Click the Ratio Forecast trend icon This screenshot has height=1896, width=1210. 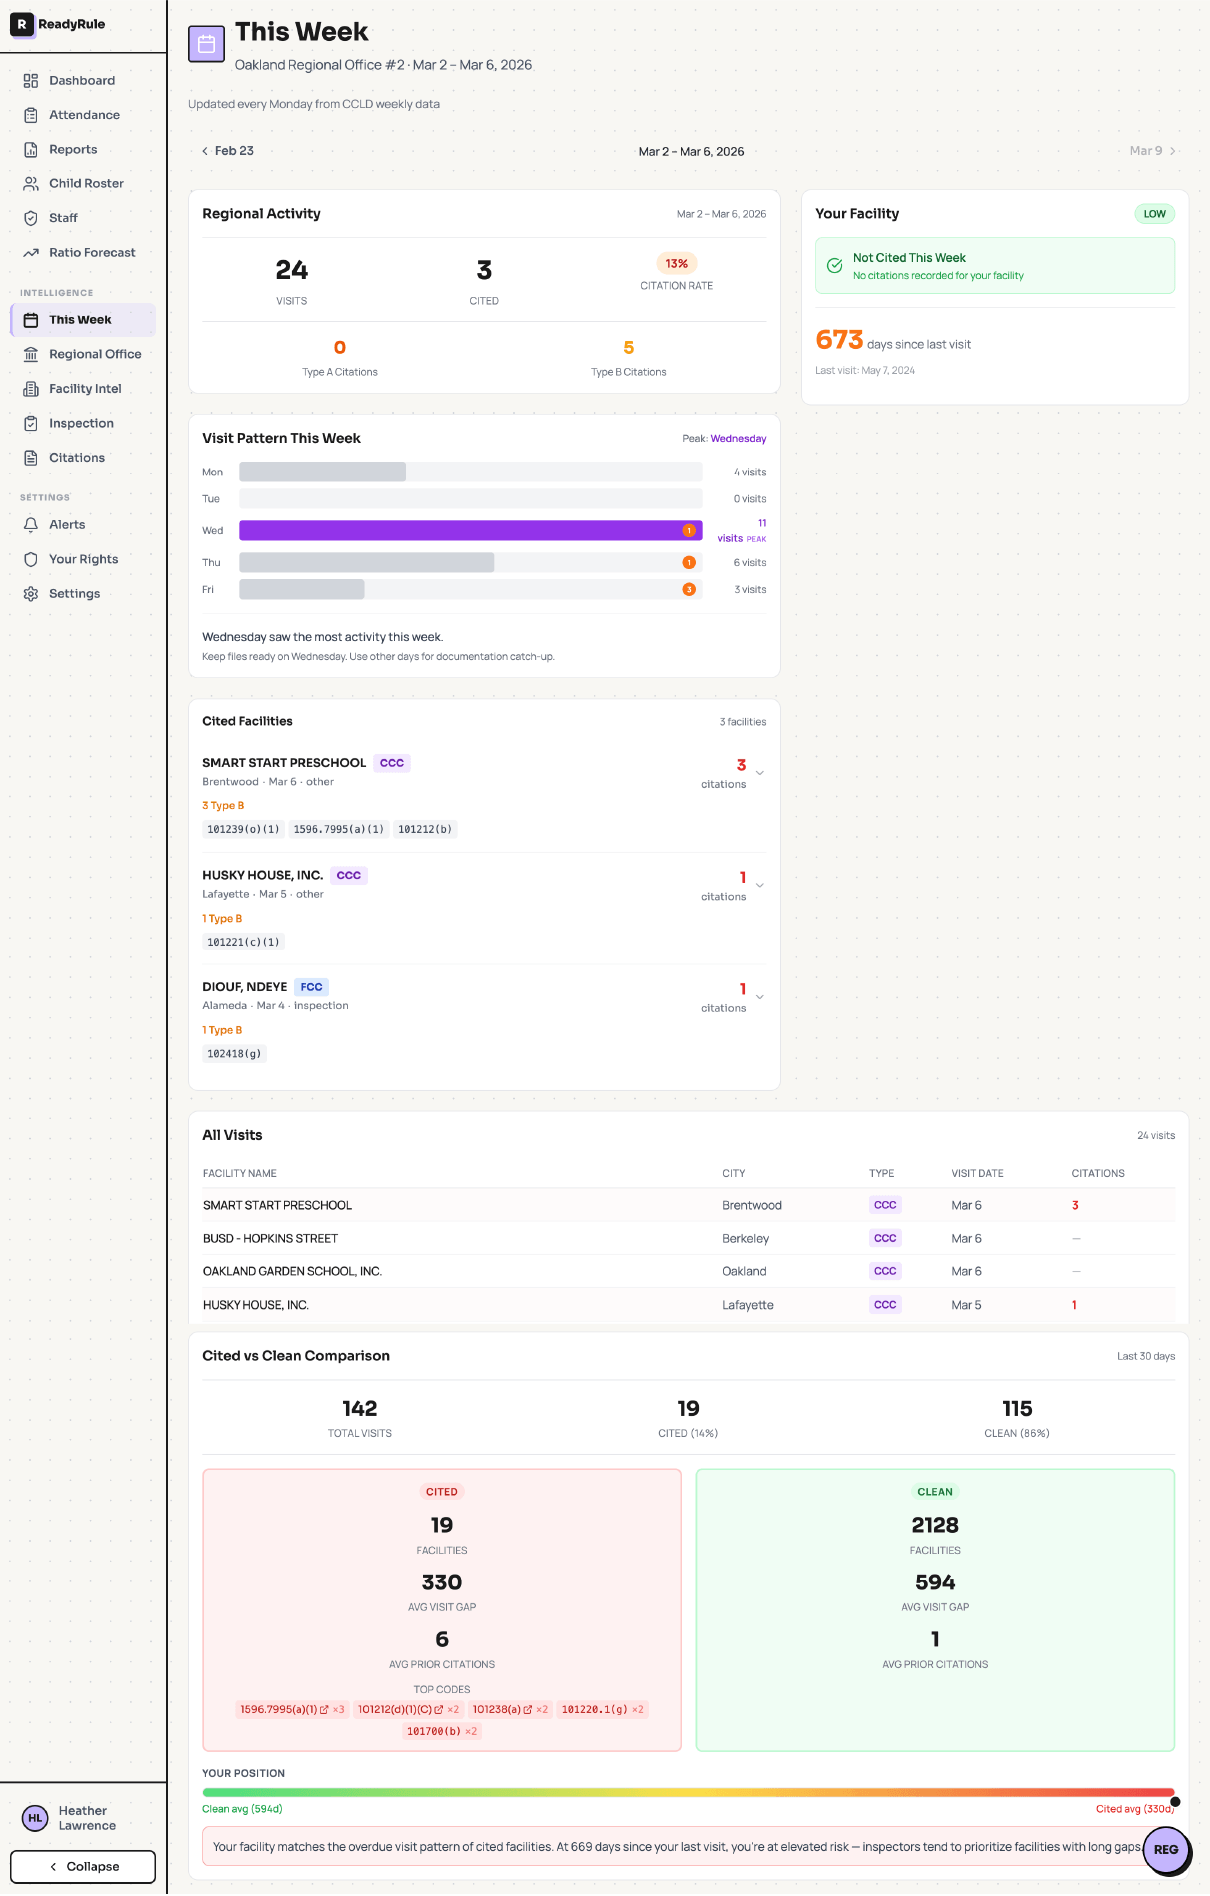tap(31, 253)
